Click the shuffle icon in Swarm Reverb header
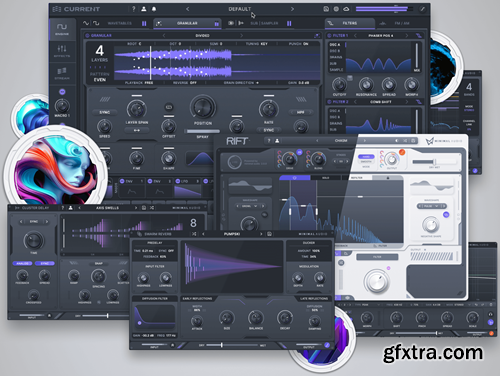Image resolution: width=500 pixels, height=376 pixels. point(194,234)
